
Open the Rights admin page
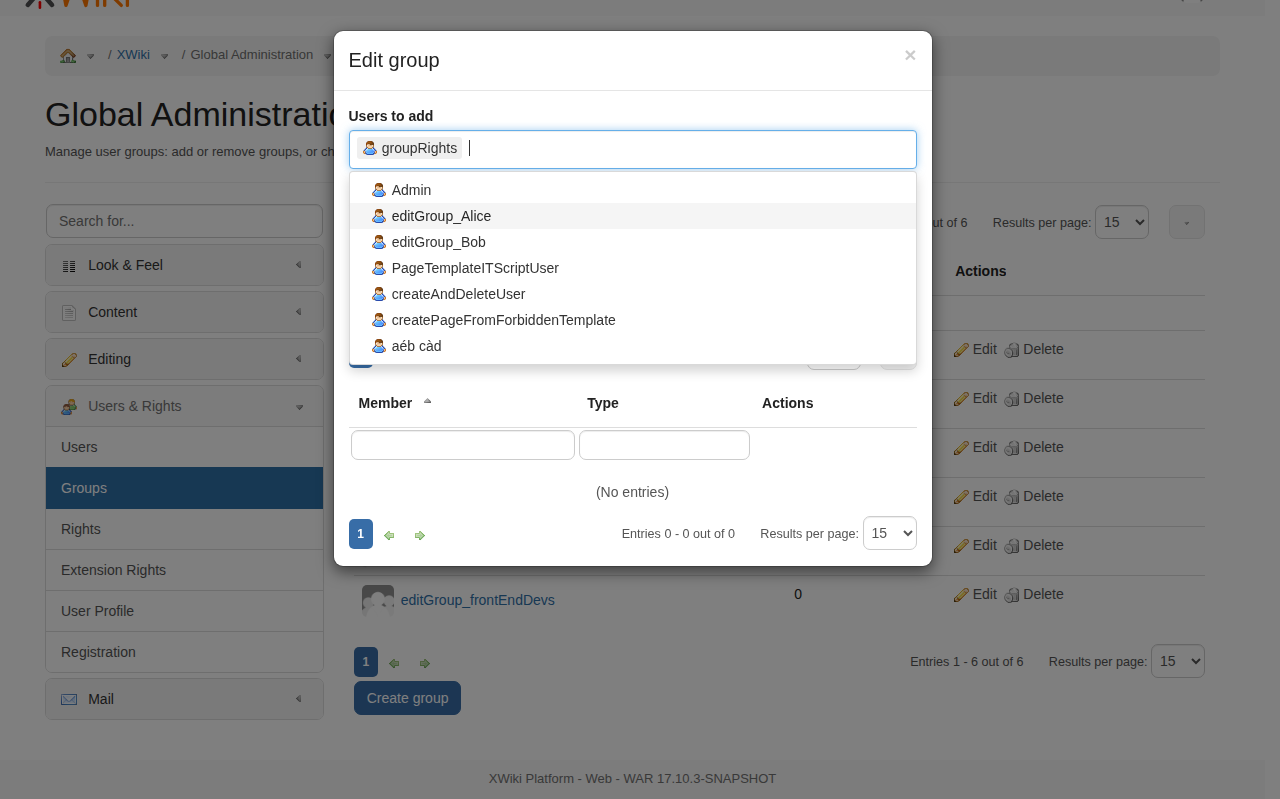[x=81, y=529]
